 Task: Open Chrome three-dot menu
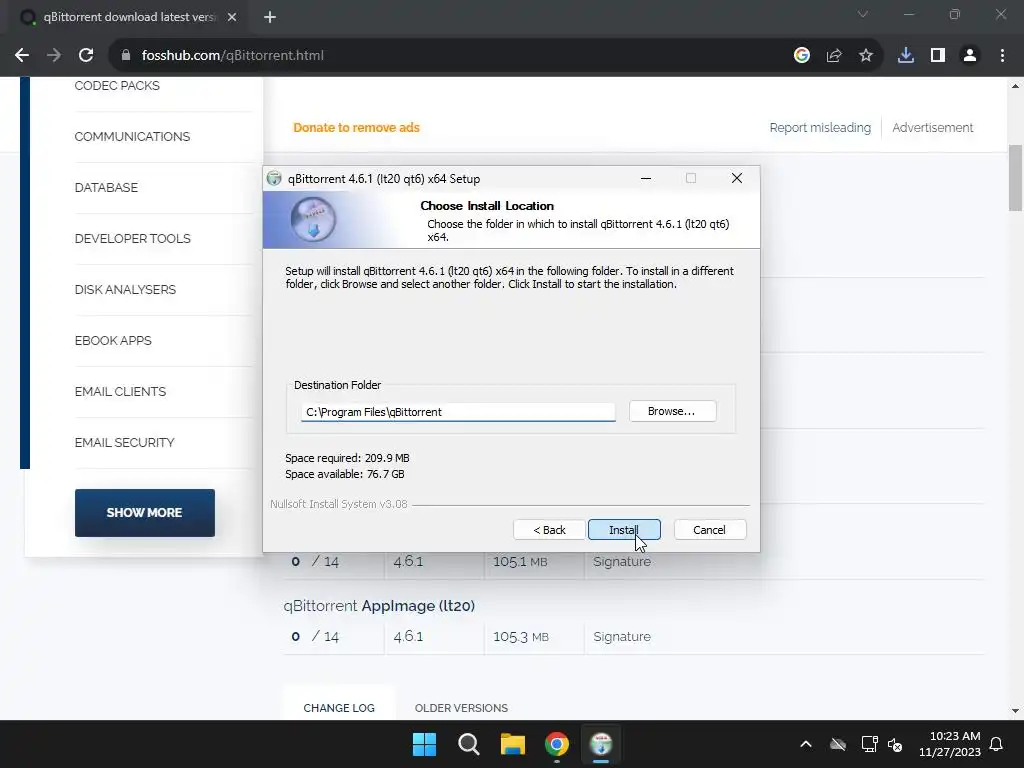[1002, 56]
